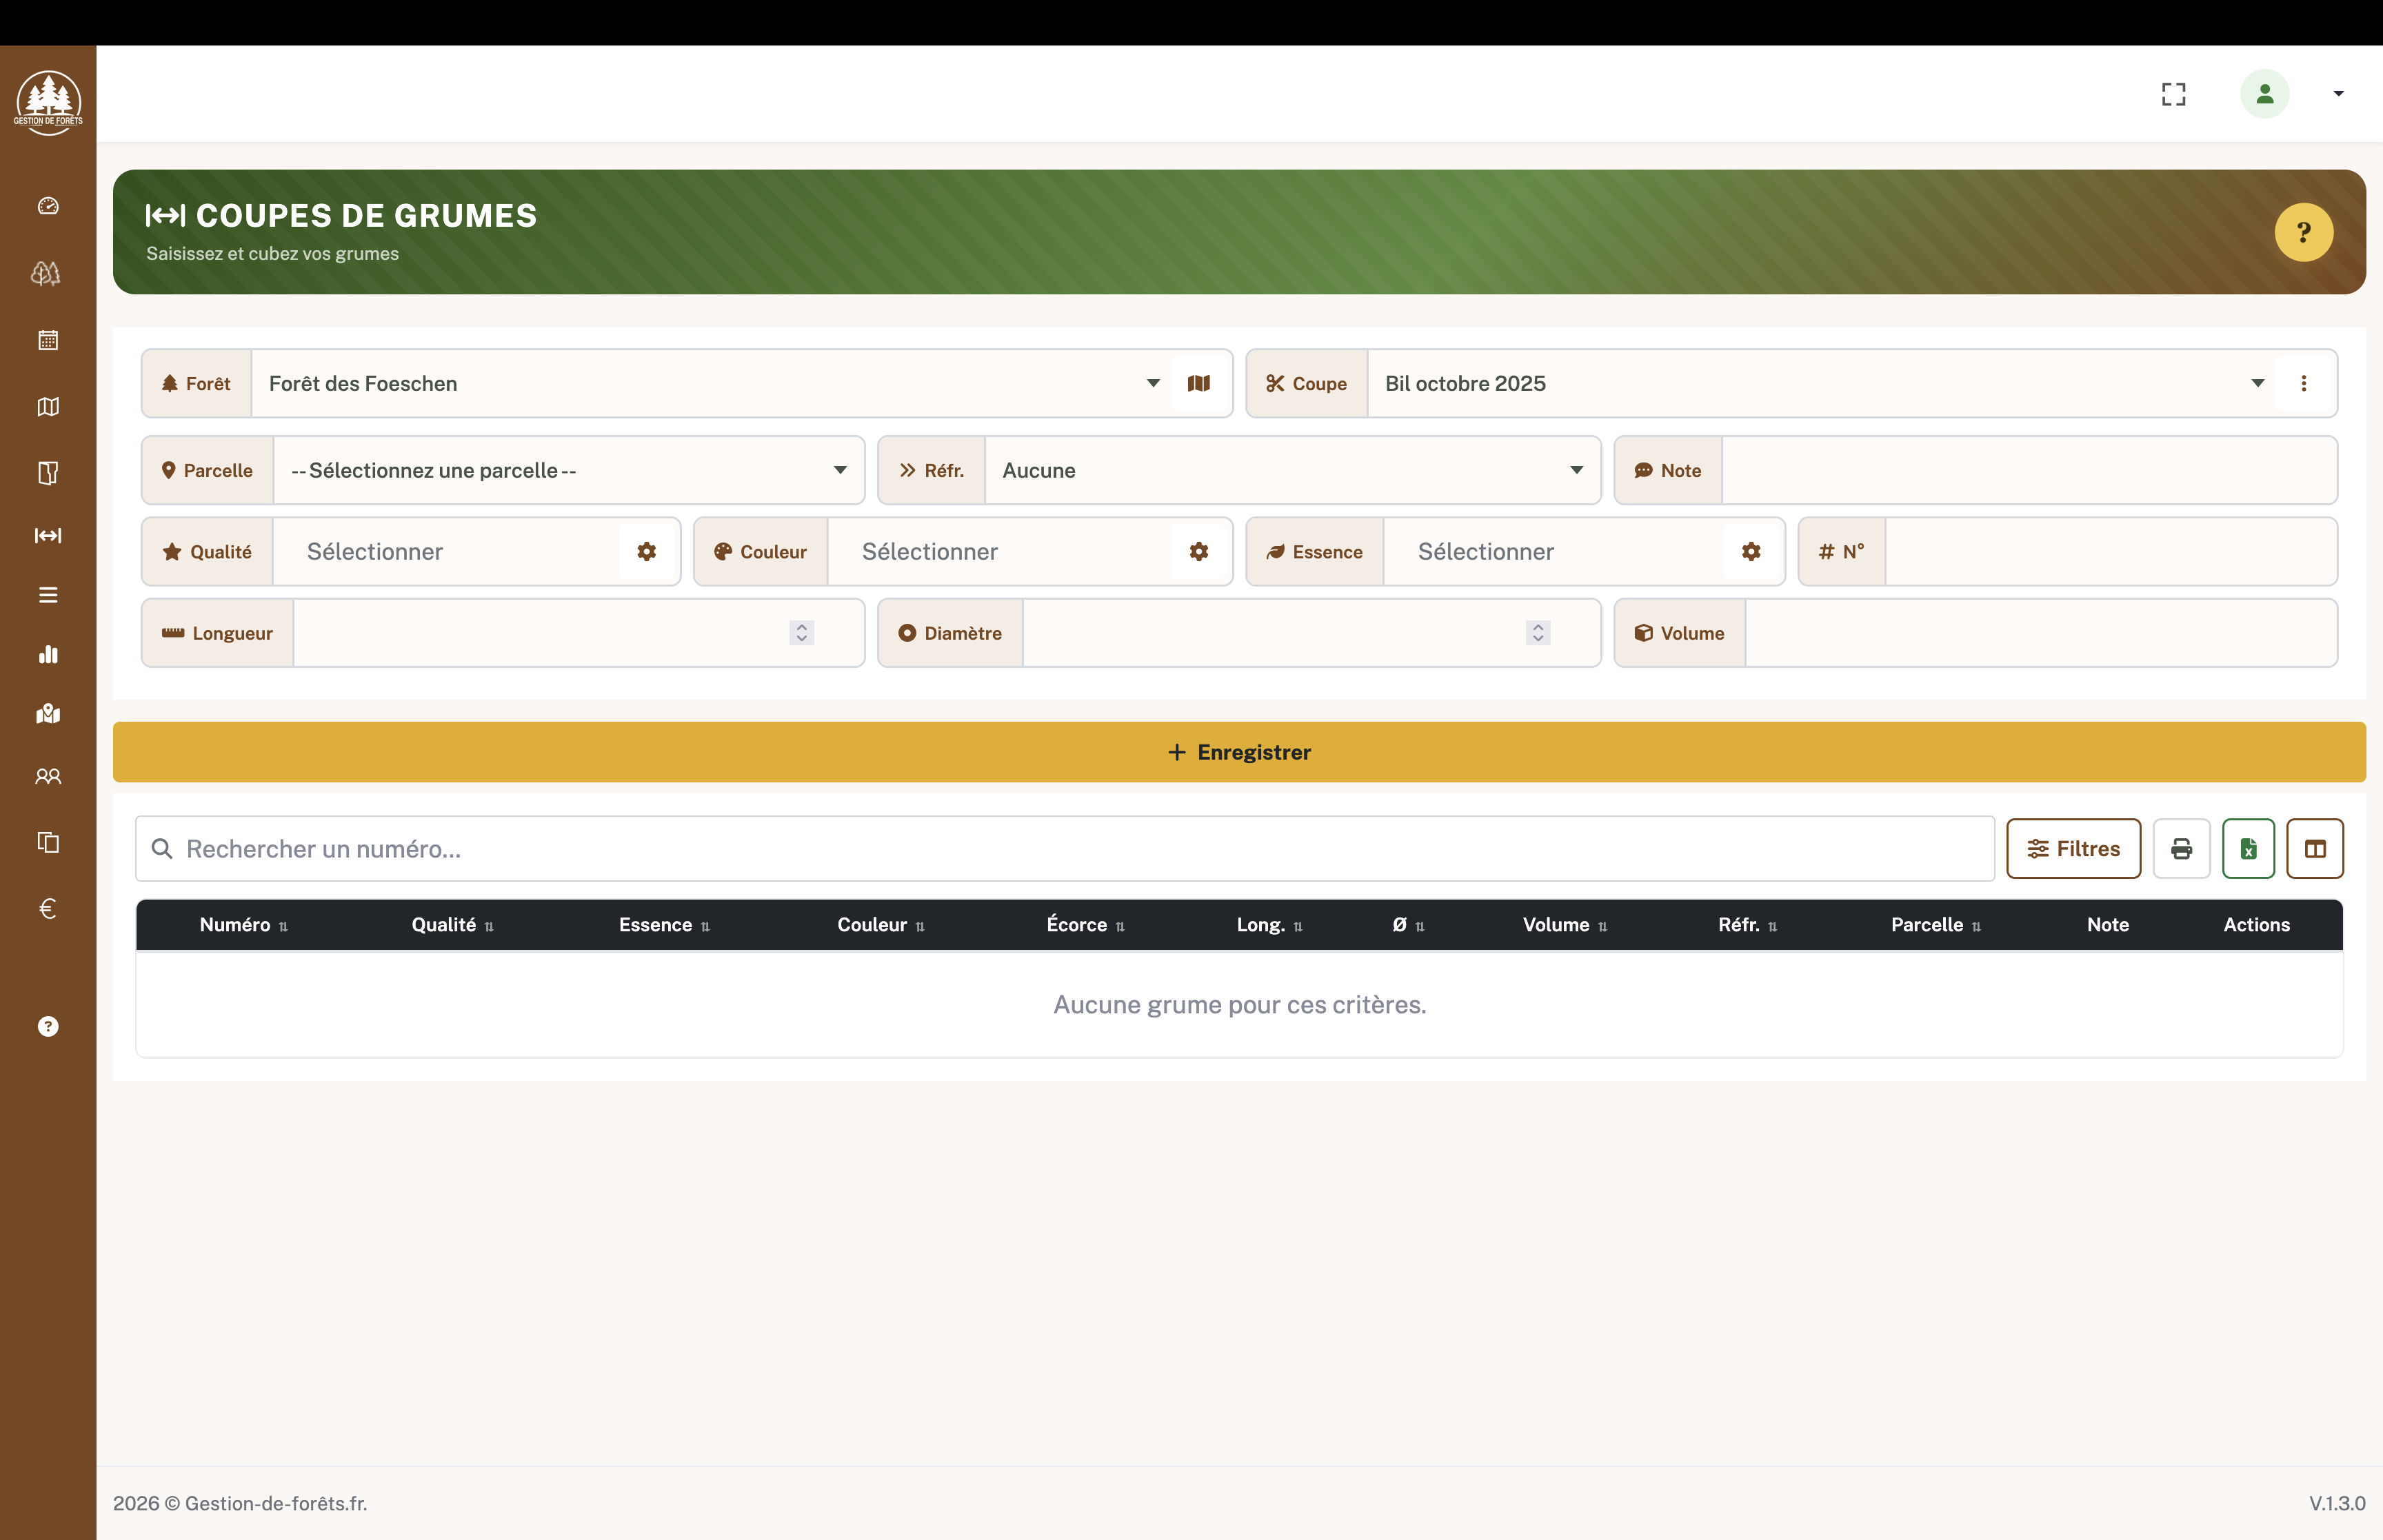Open the Essence Sélectionner field
The image size is (2383, 1540).
tap(1554, 552)
